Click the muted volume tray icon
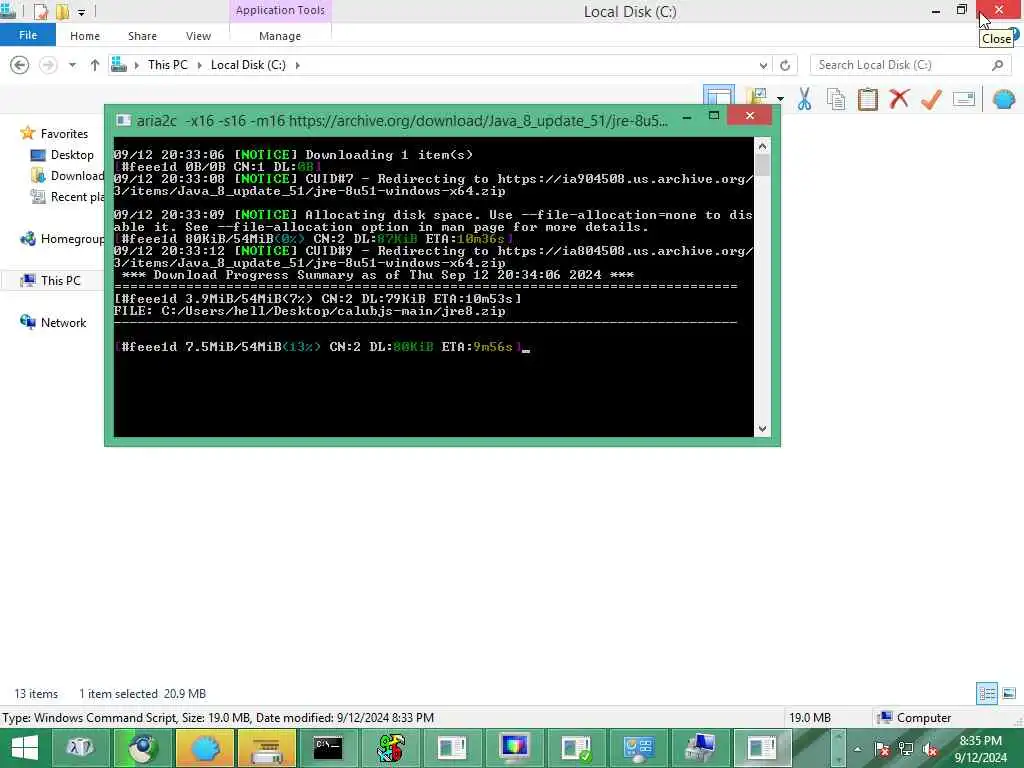The height and width of the screenshot is (768, 1024). click(x=929, y=749)
